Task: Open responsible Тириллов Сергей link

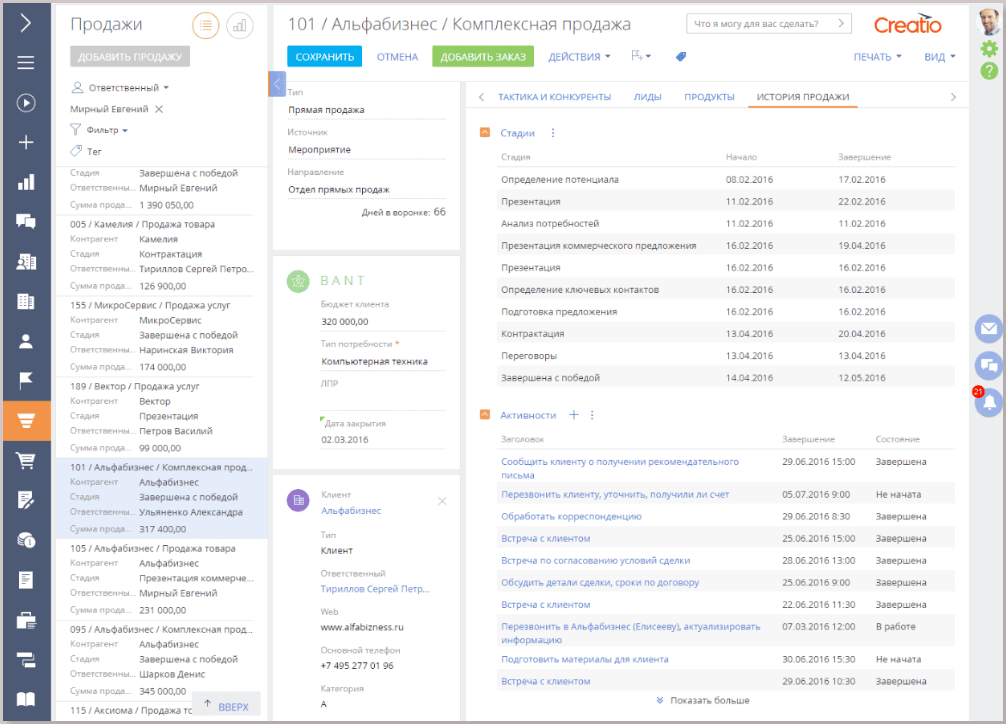Action: (375, 589)
